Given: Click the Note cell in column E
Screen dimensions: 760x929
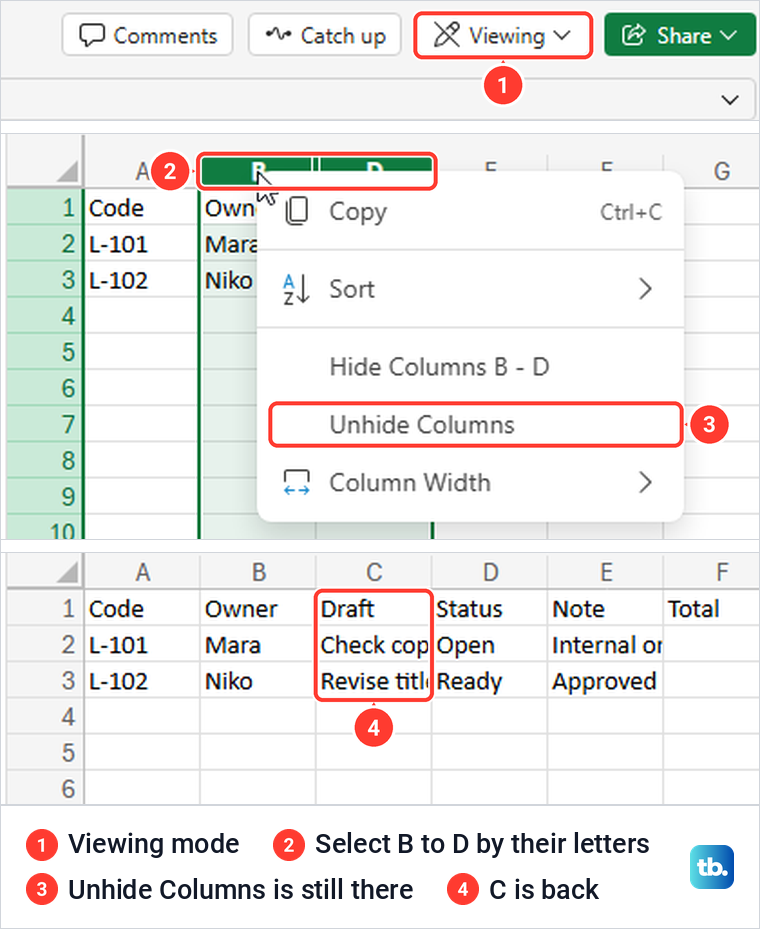Looking at the screenshot, I should click(605, 608).
